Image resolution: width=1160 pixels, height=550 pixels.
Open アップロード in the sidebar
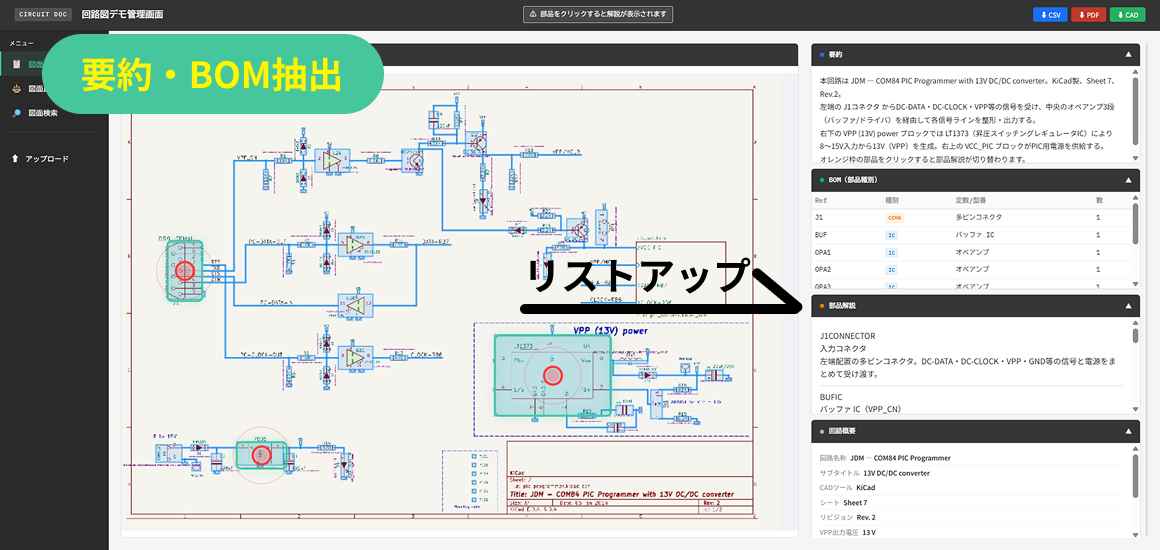tap(47, 158)
